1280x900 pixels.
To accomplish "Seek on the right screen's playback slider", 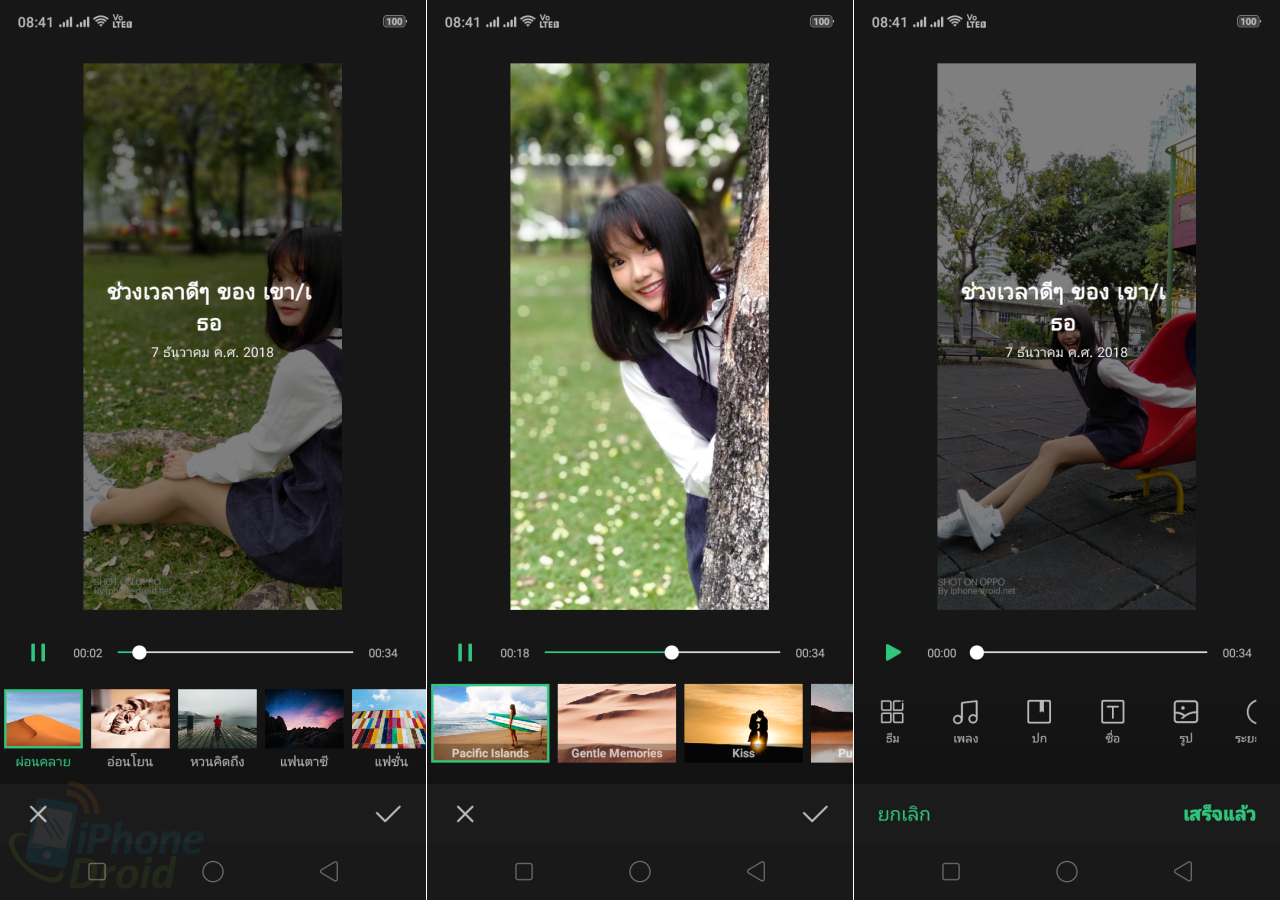I will (x=1089, y=652).
